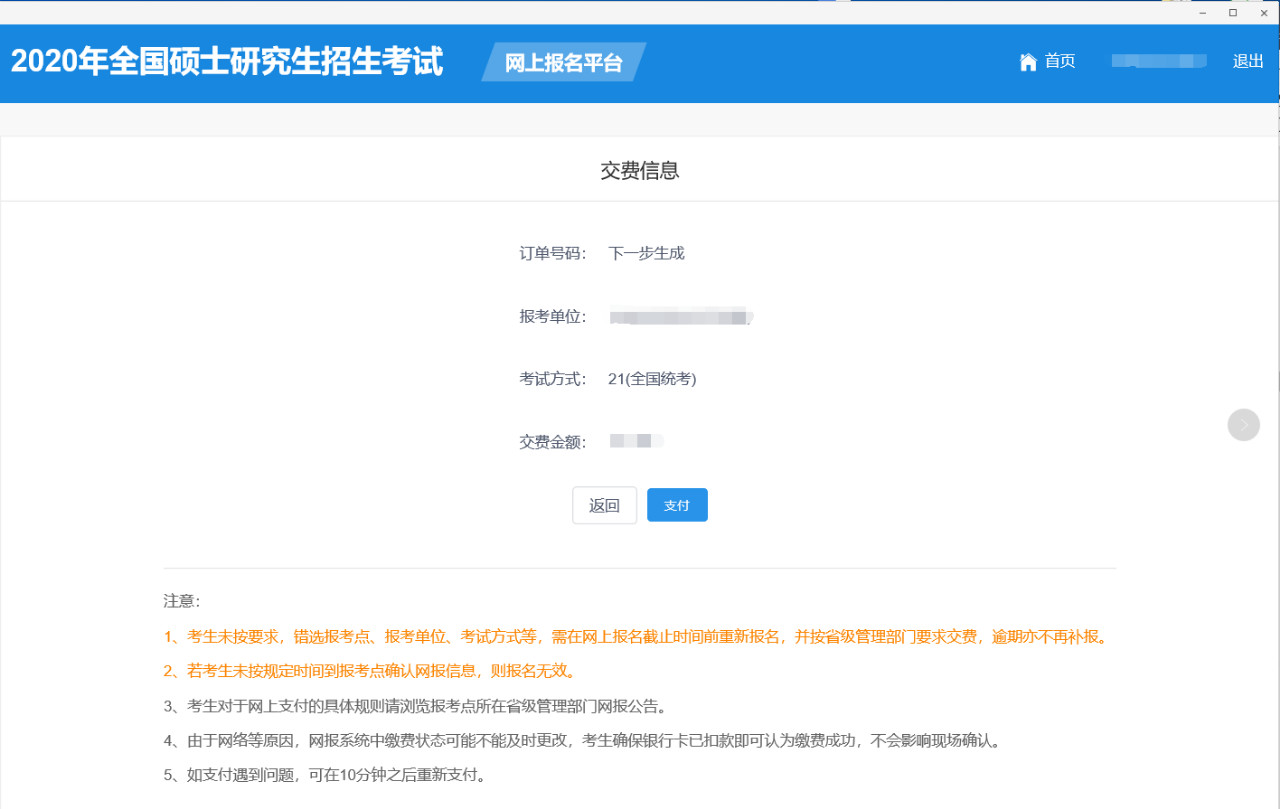Click the first orange notice about 错选报考点
Viewport: 1280px width, 809px height.
[636, 637]
